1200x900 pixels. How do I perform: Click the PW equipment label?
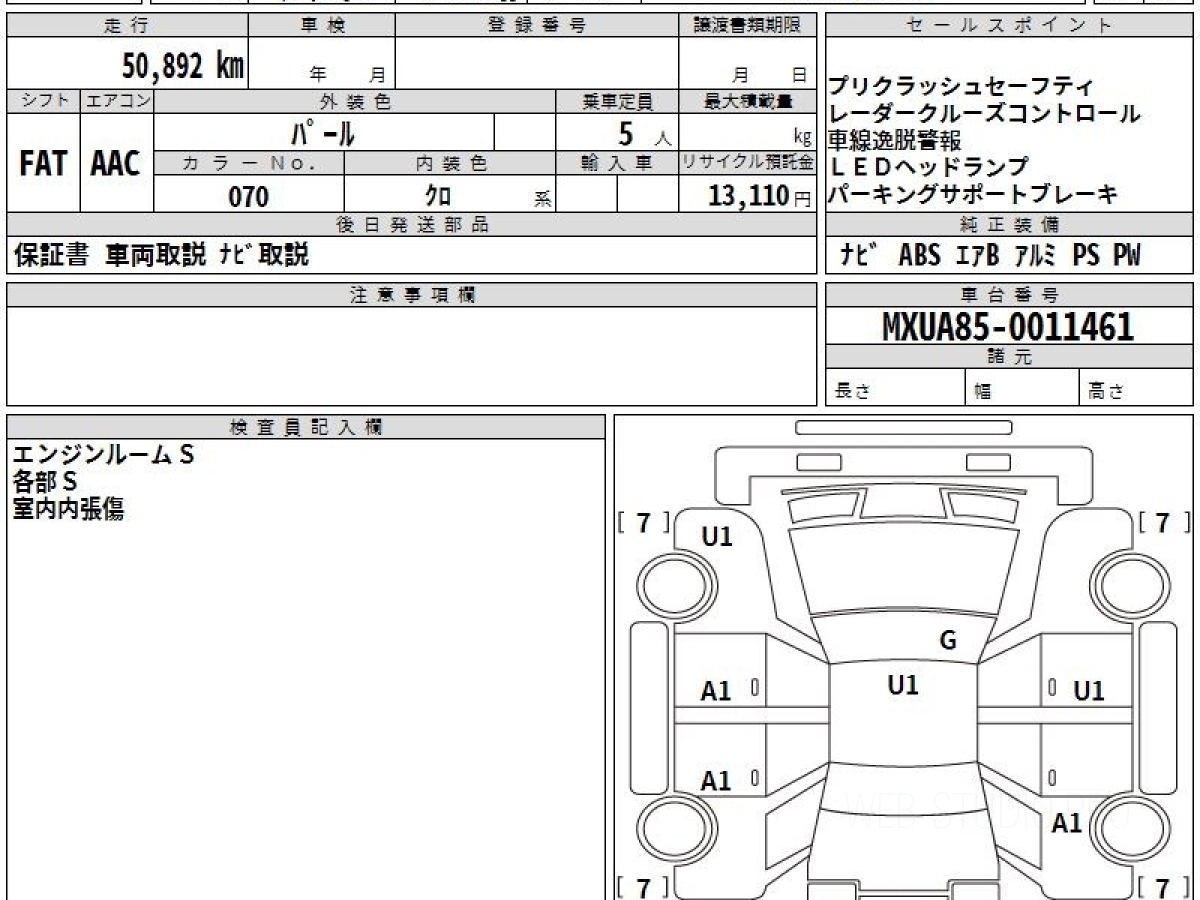click(x=1127, y=256)
